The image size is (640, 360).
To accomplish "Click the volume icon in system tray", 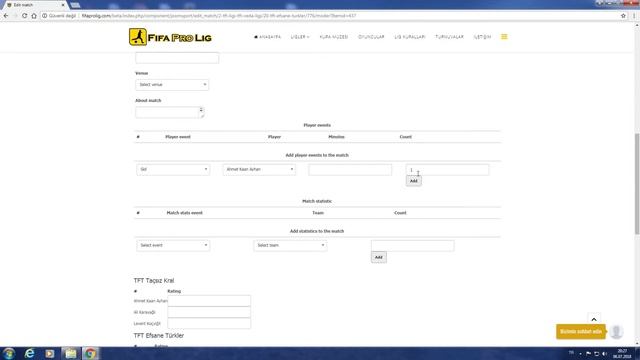I will tap(604, 353).
